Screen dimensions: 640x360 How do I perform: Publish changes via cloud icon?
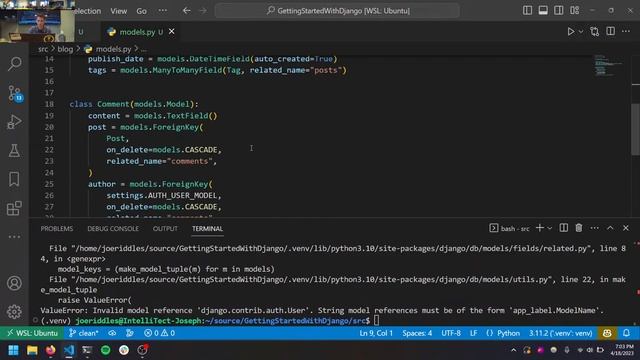[112, 333]
